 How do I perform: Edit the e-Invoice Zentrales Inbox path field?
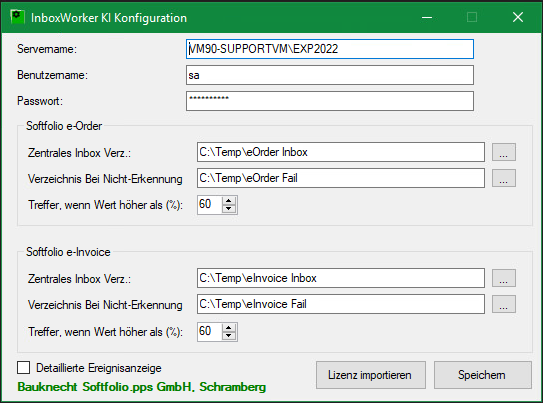341,278
